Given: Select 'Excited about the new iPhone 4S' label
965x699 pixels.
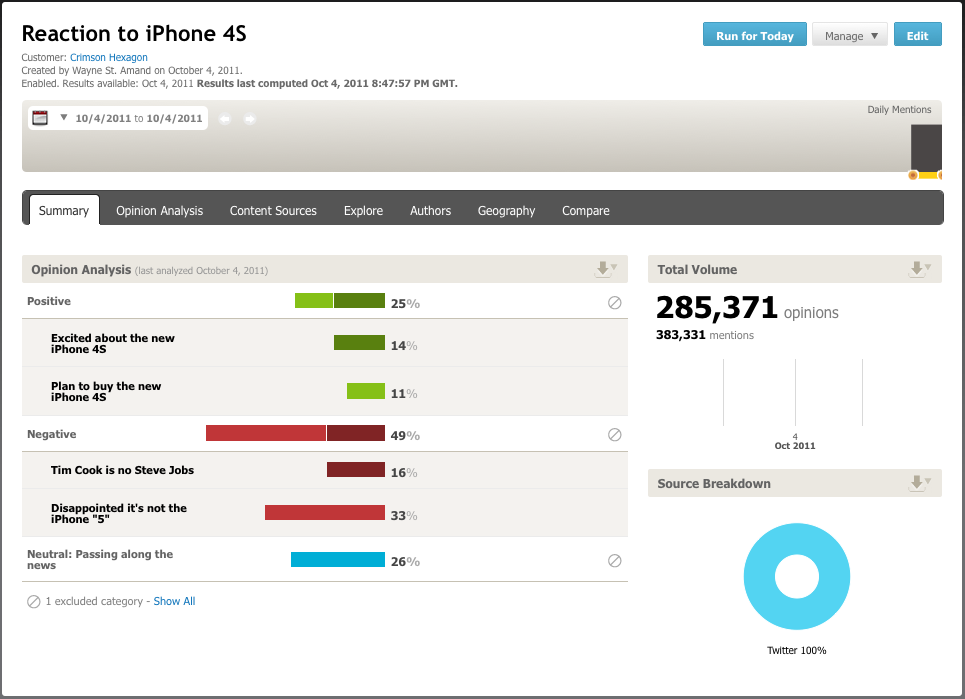Looking at the screenshot, I should point(113,343).
